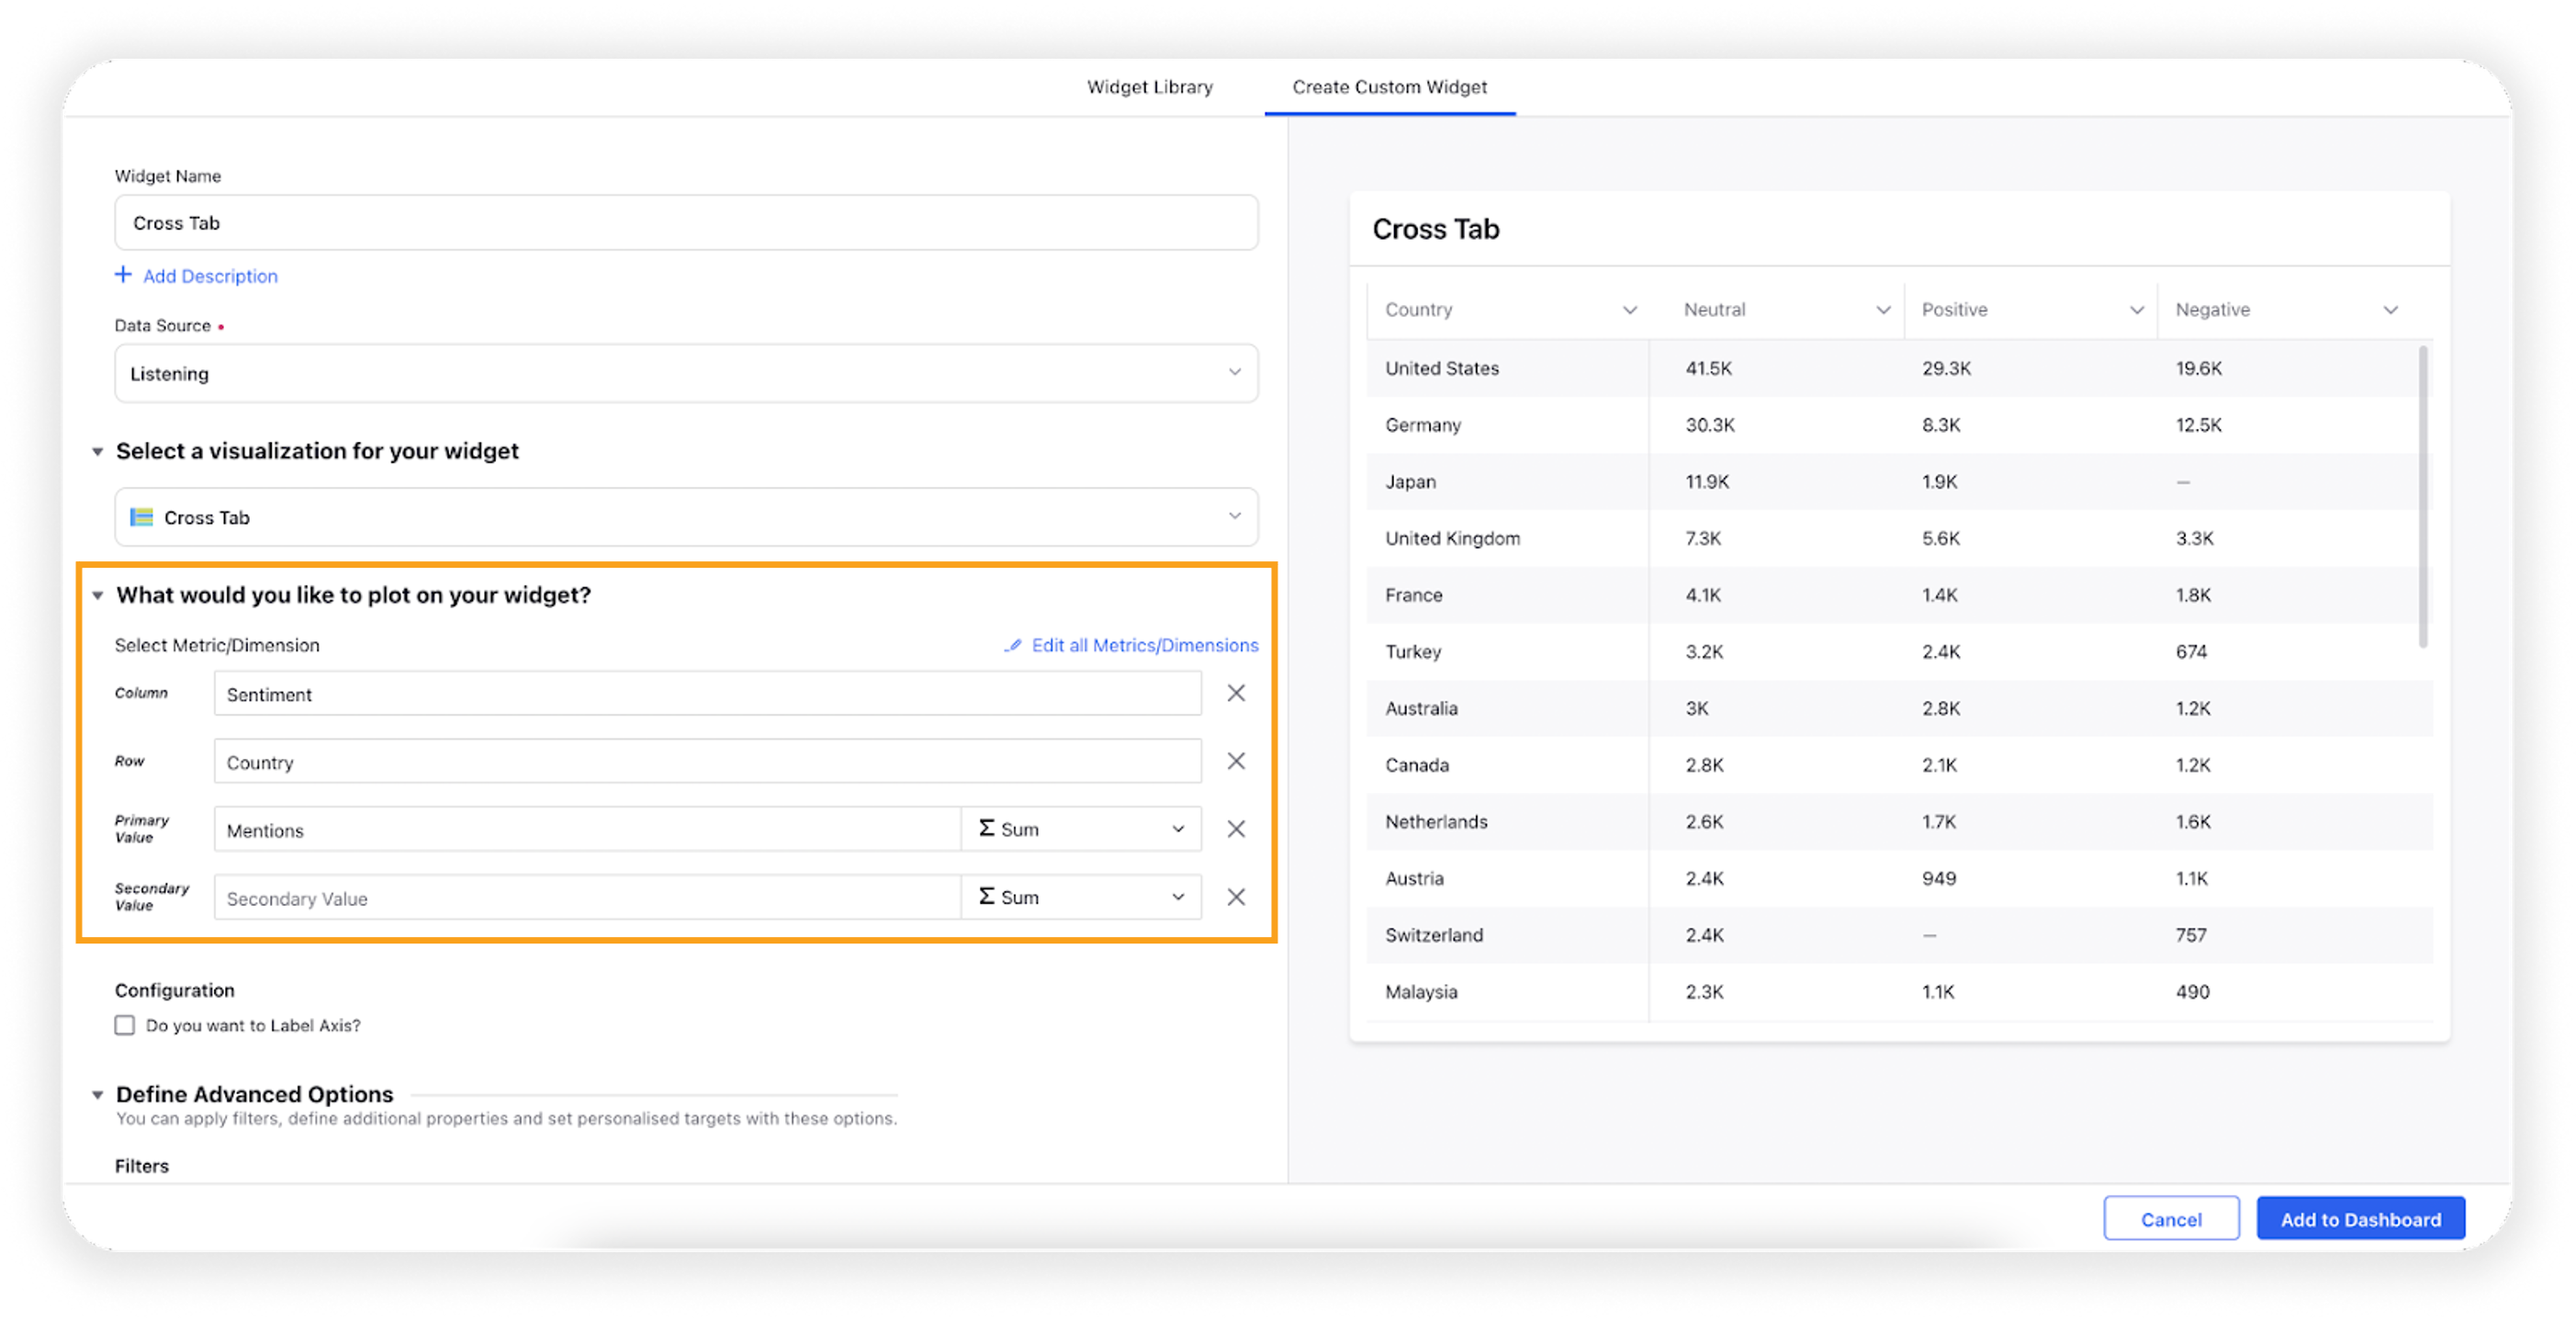Click the Add Description link

tap(210, 276)
